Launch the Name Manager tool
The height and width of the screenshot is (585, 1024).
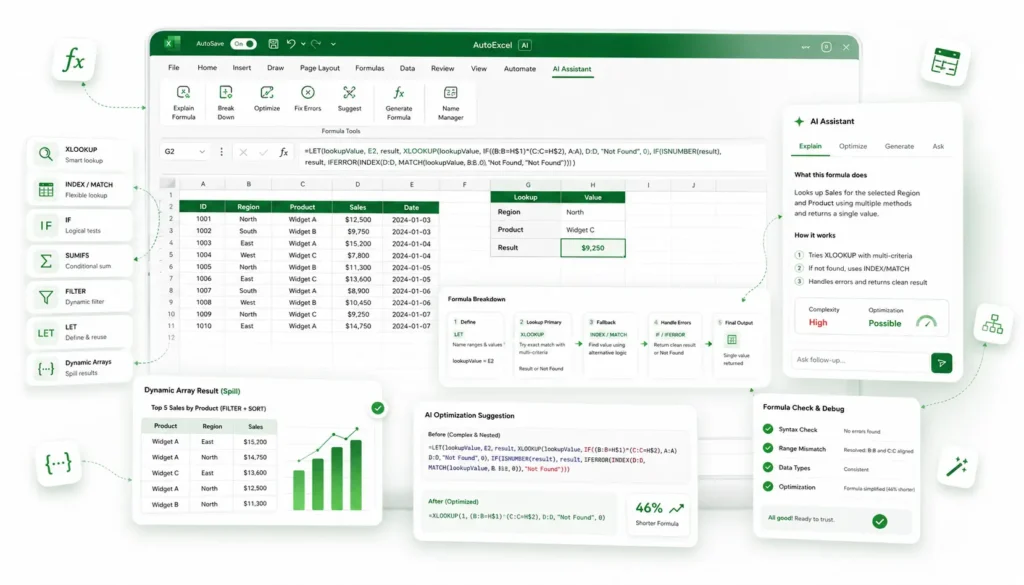click(x=451, y=93)
